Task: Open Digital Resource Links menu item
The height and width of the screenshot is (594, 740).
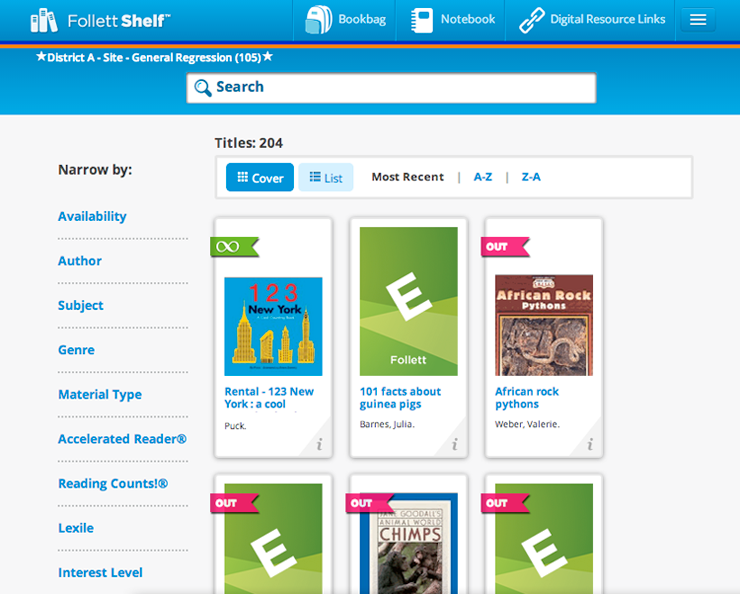Action: point(590,20)
